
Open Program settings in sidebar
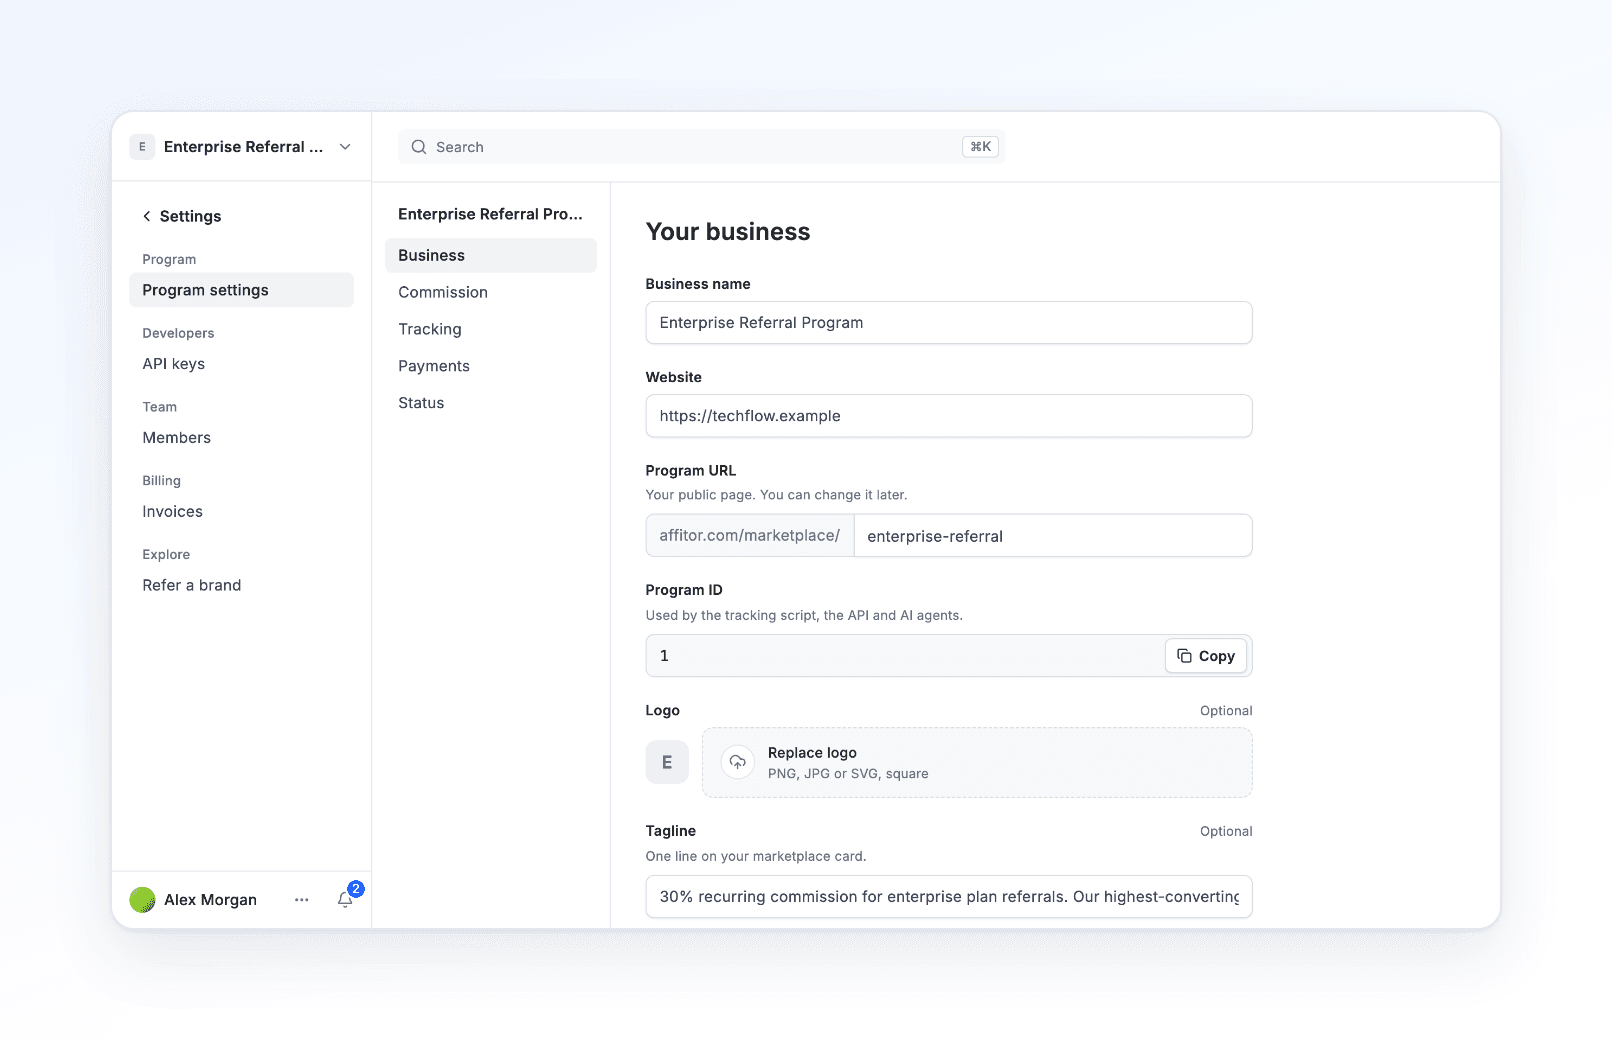click(x=241, y=290)
